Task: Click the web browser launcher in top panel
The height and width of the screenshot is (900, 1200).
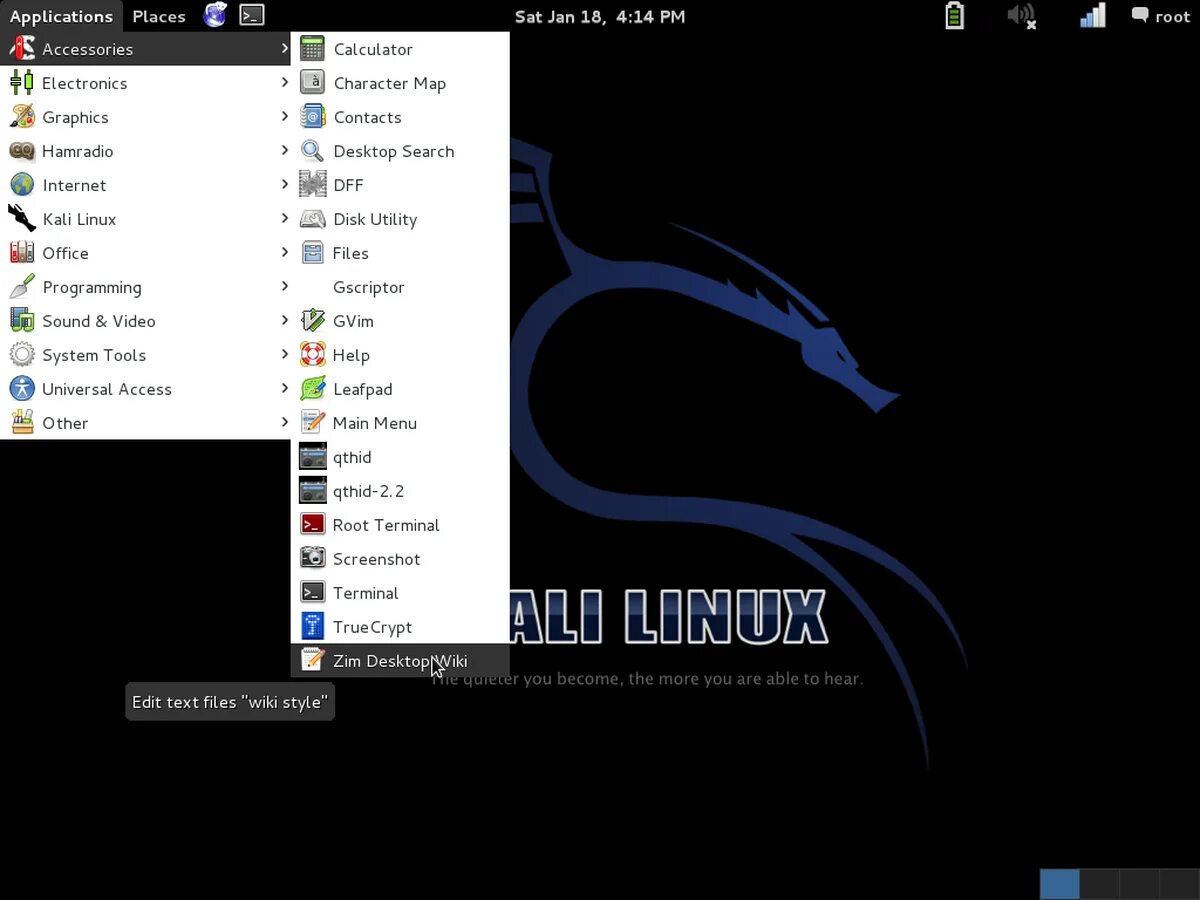Action: 215,15
